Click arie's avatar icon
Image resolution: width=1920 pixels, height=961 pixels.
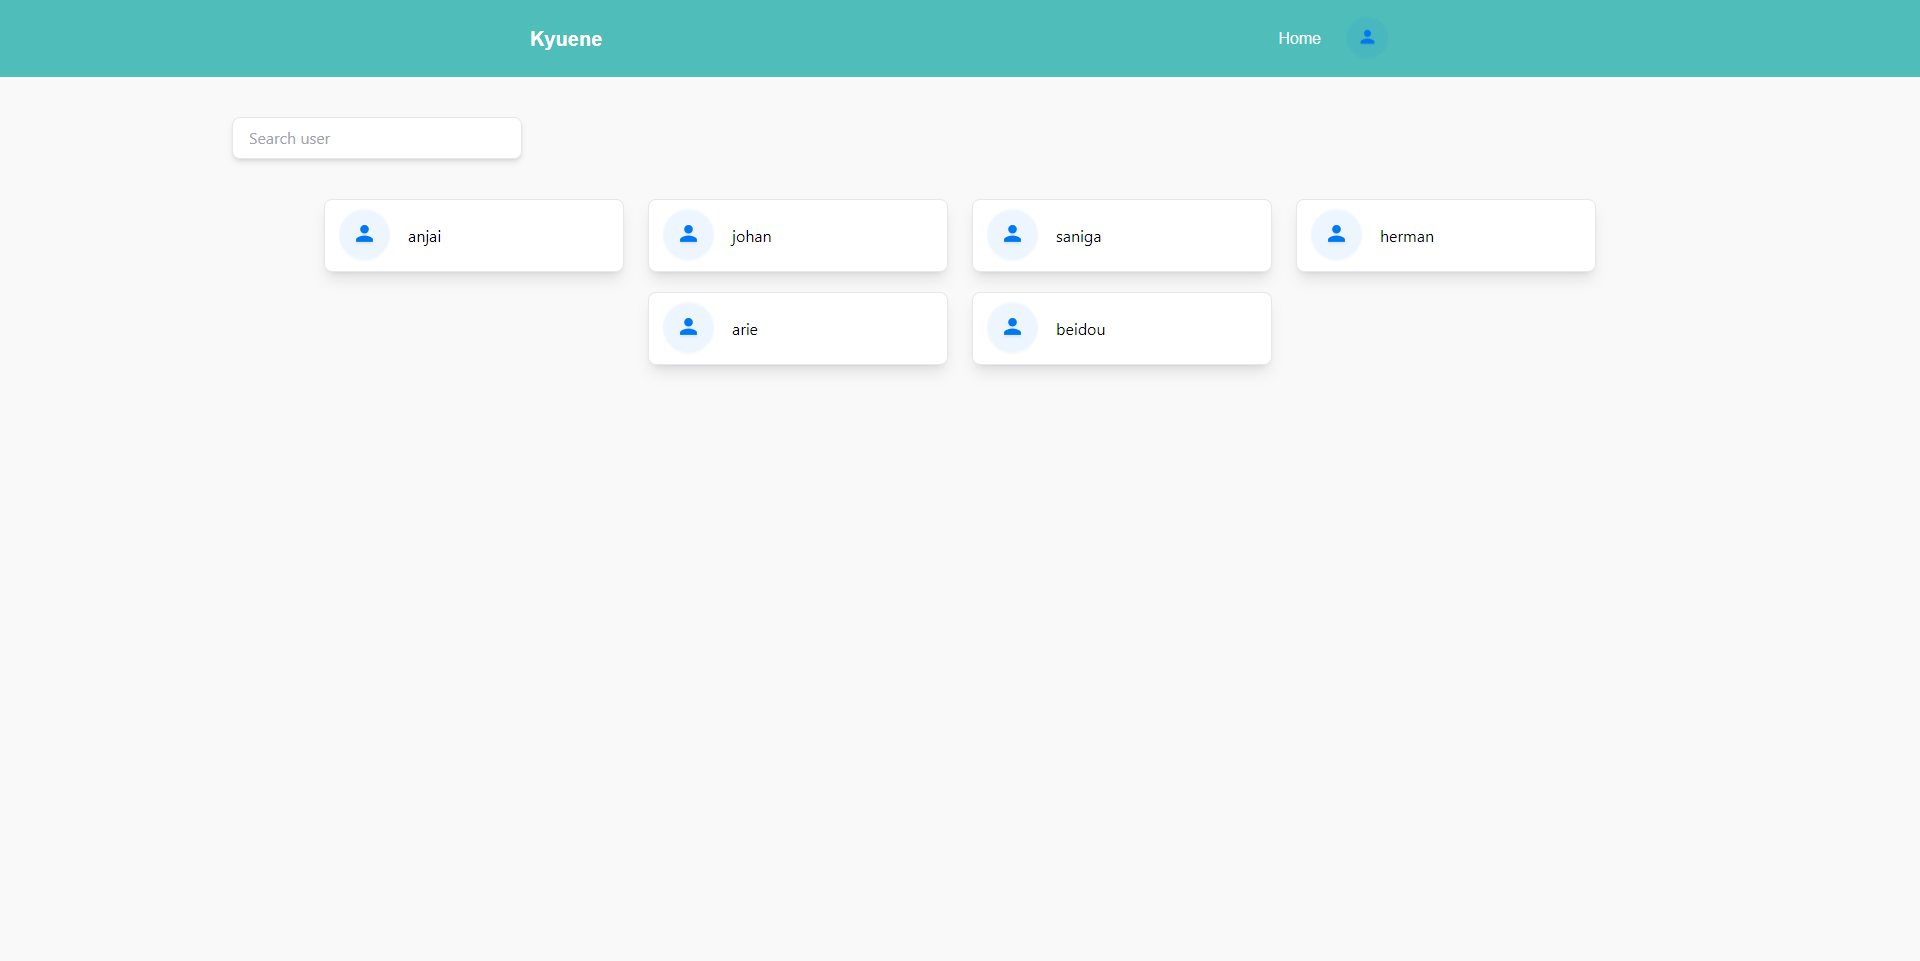coord(689,328)
